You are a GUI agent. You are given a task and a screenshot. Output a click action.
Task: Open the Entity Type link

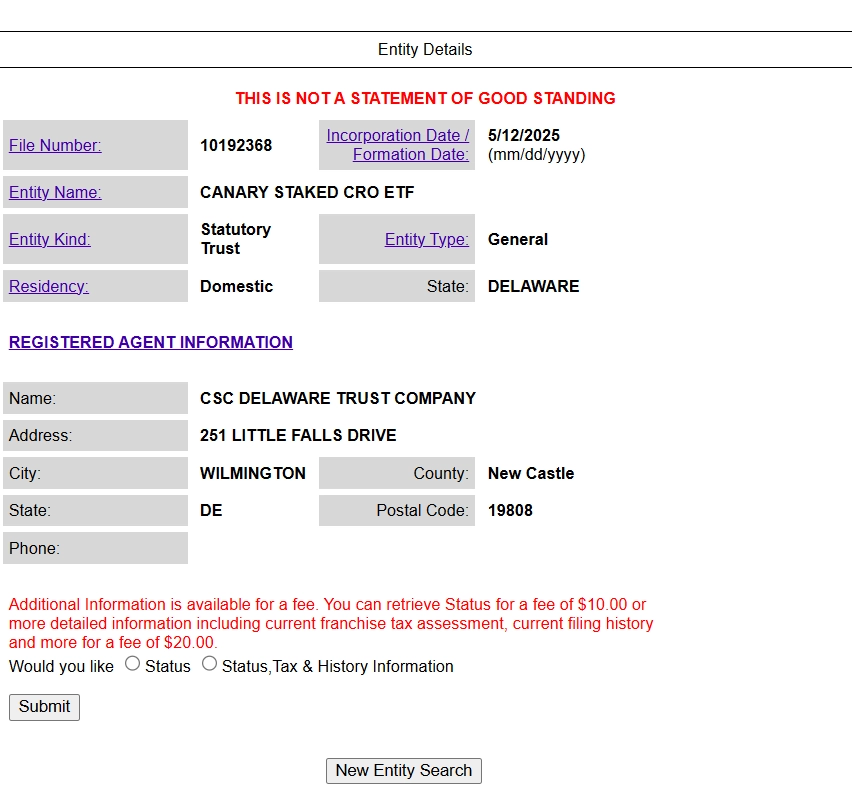[427, 240]
